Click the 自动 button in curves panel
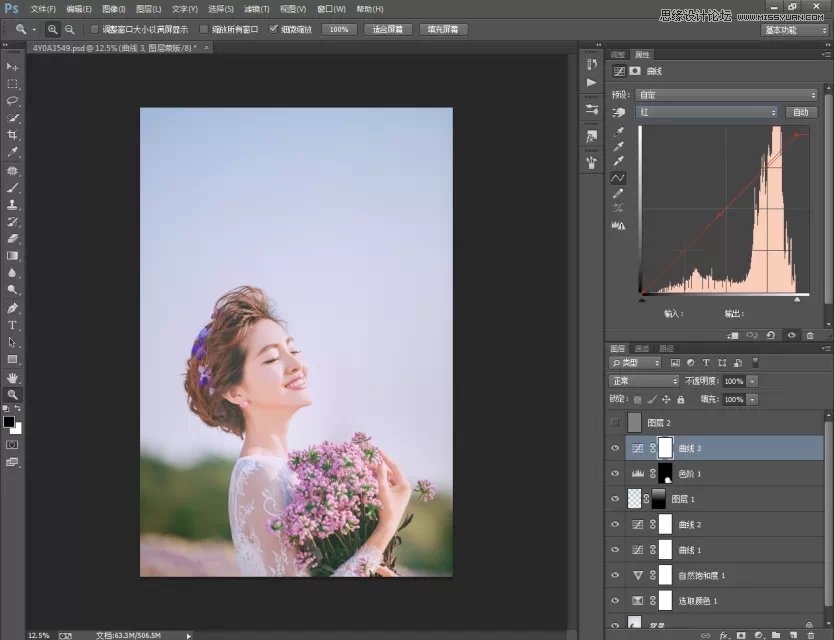Image resolution: width=834 pixels, height=640 pixels. coord(801,112)
